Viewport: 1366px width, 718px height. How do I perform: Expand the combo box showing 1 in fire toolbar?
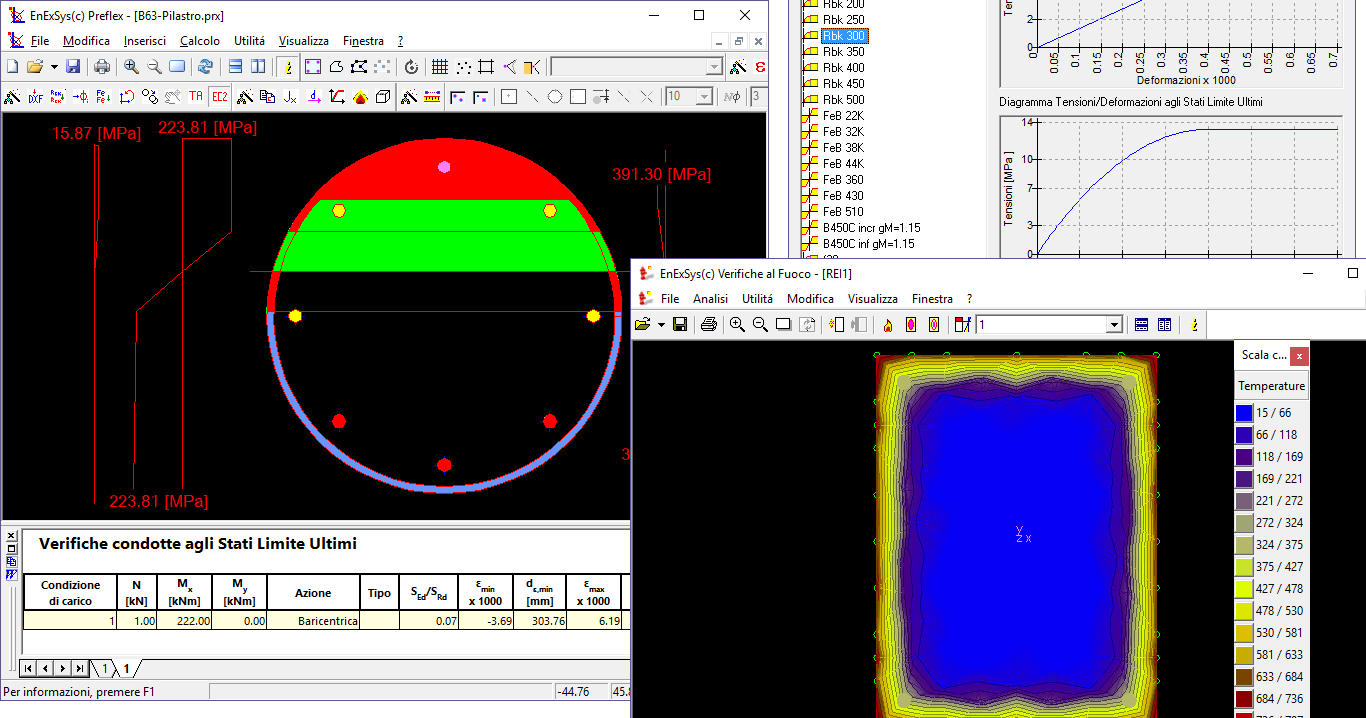click(1114, 325)
